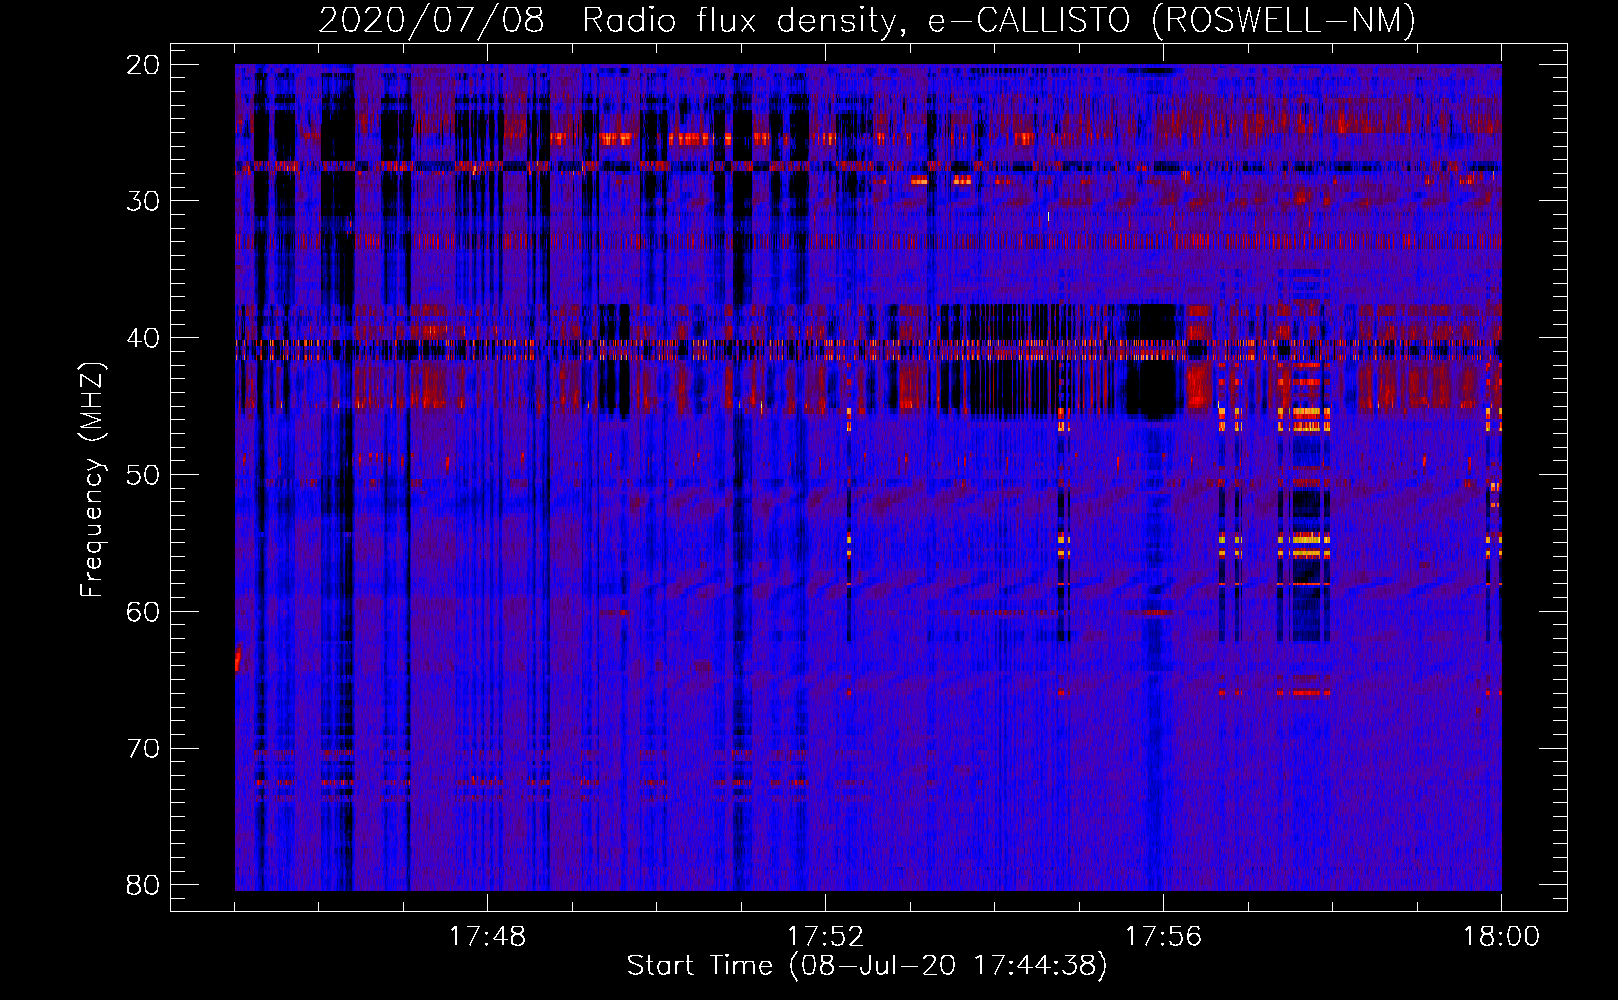This screenshot has height=1000, width=1618.
Task: Click the 17:48 time tick label
Action: pos(487,937)
